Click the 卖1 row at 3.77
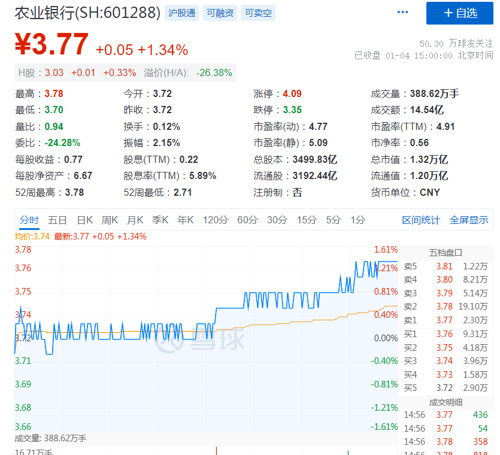 446,320
